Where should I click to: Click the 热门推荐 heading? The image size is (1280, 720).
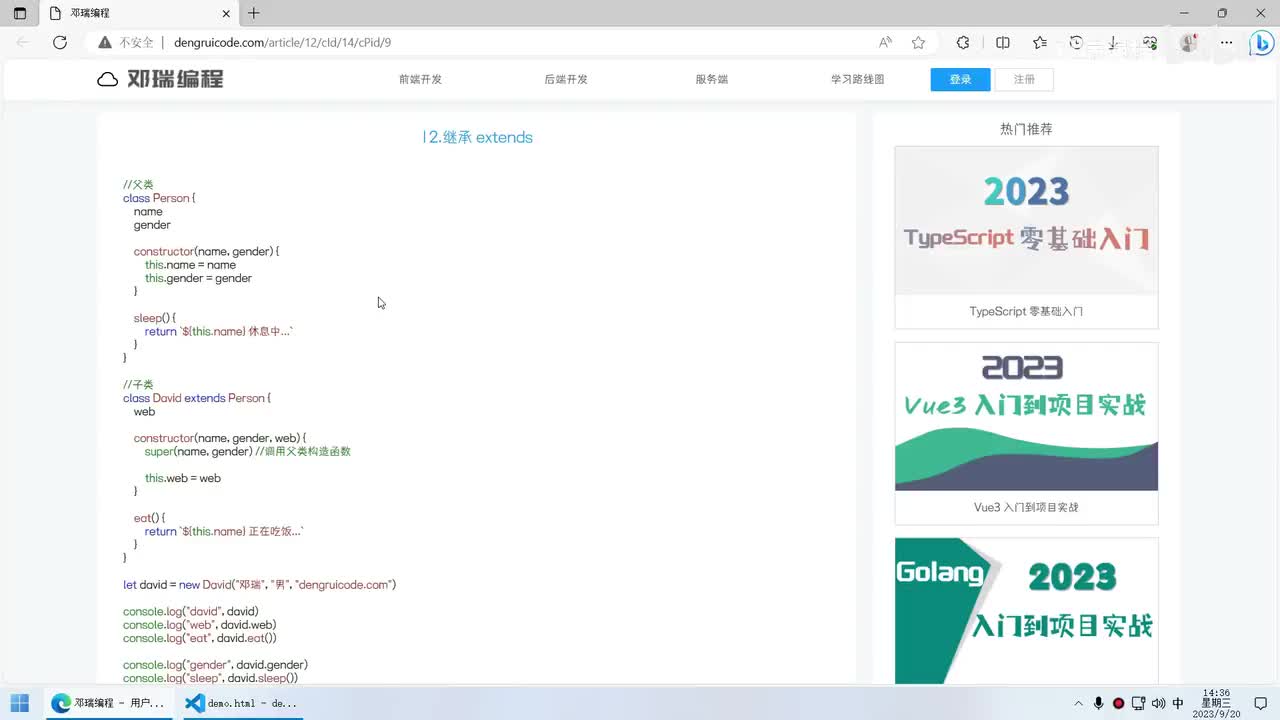(x=1026, y=129)
